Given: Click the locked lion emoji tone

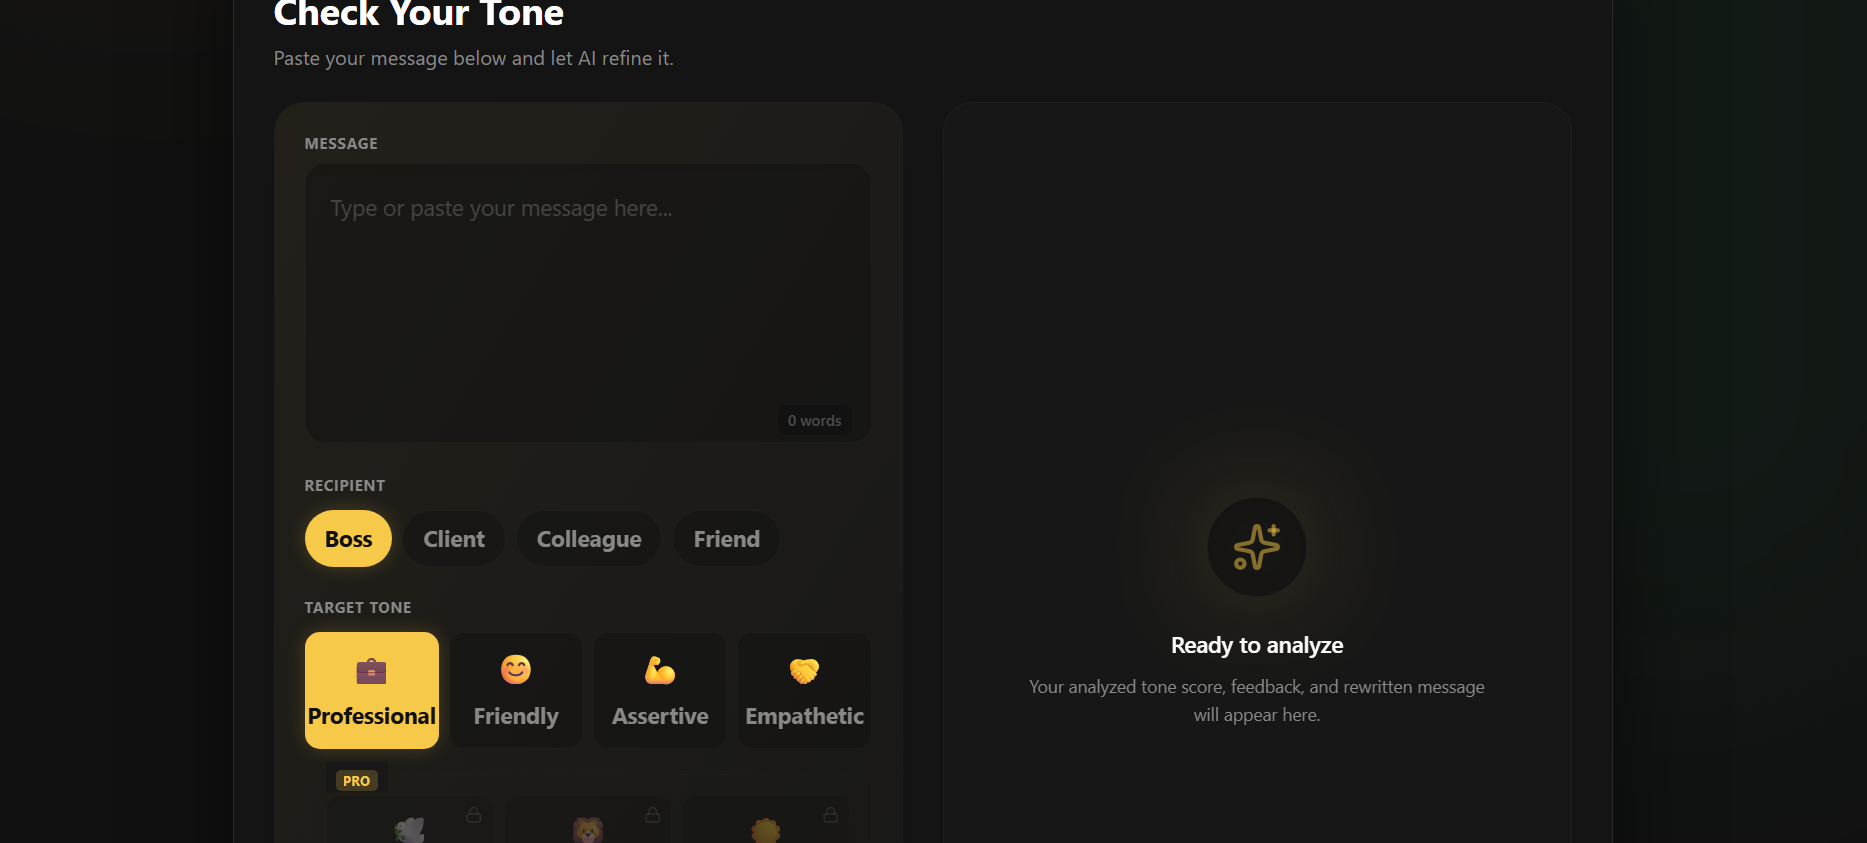Looking at the screenshot, I should pyautogui.click(x=588, y=821).
